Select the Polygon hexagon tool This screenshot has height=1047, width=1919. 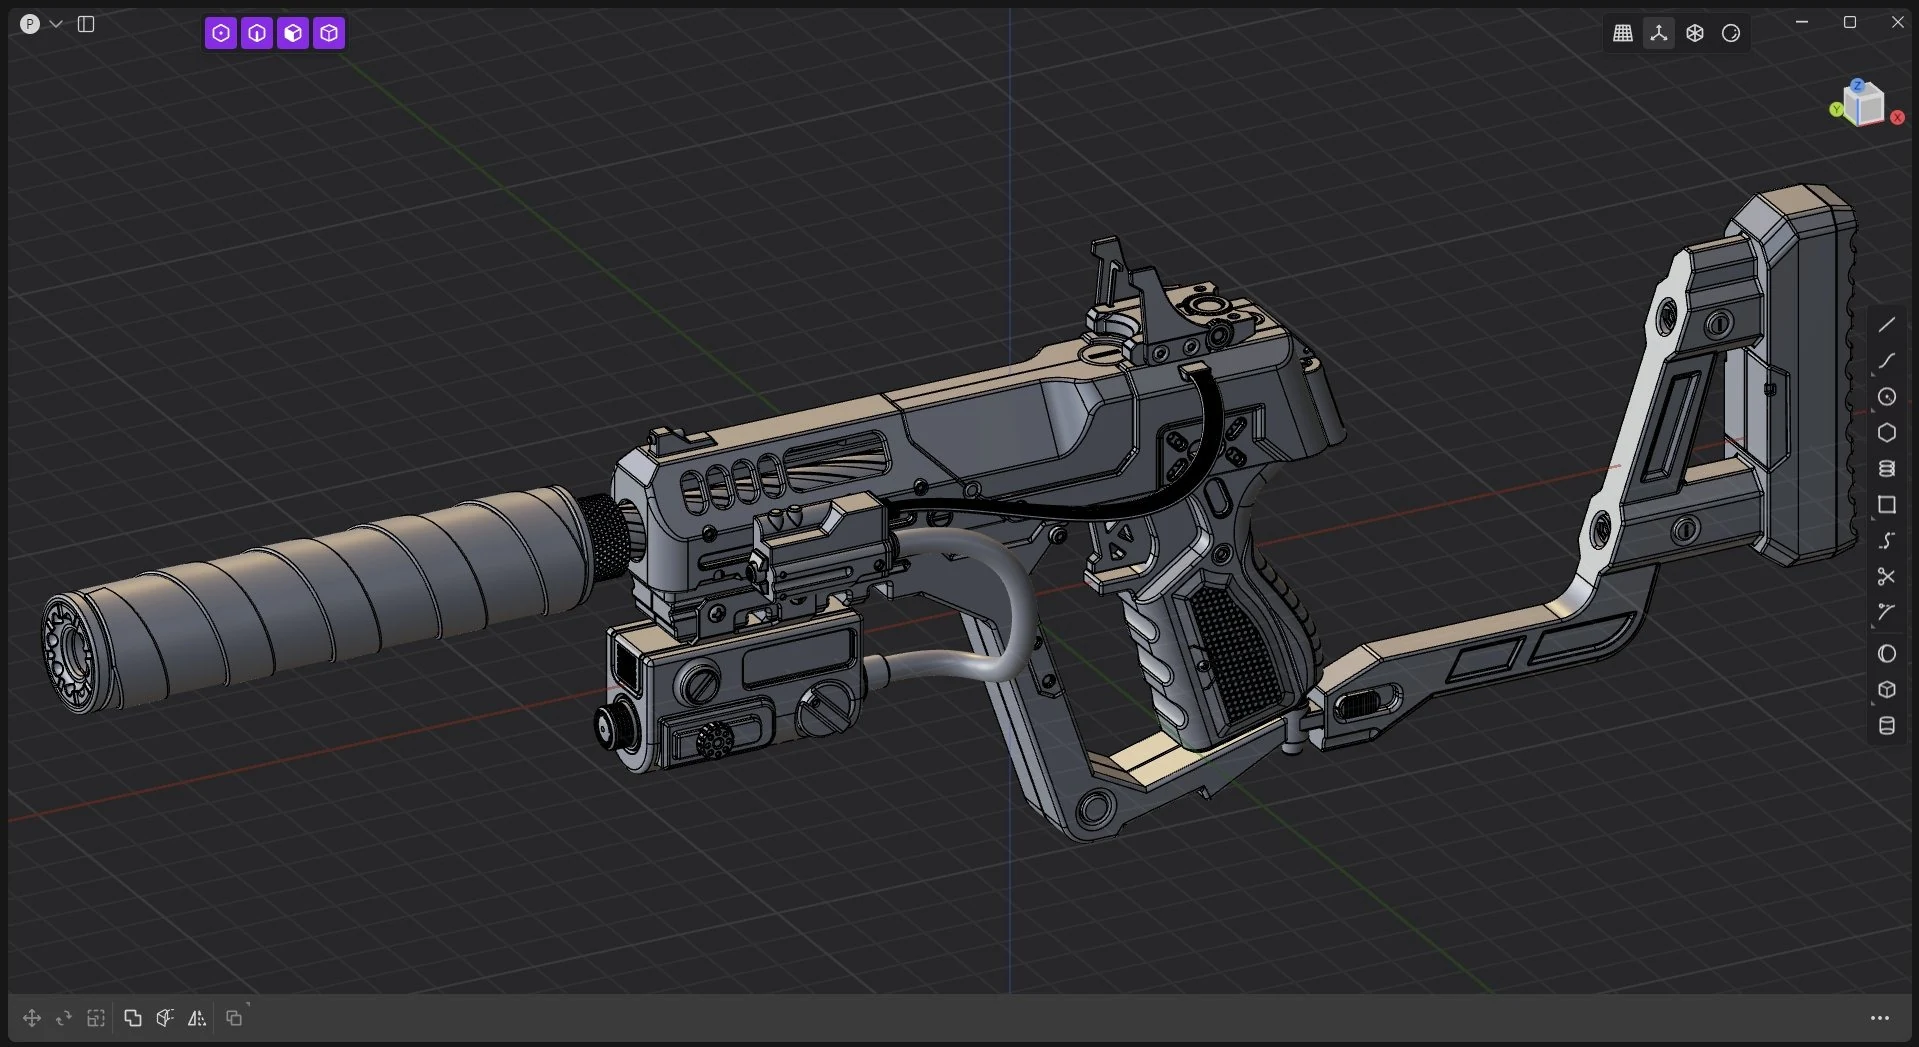1886,433
